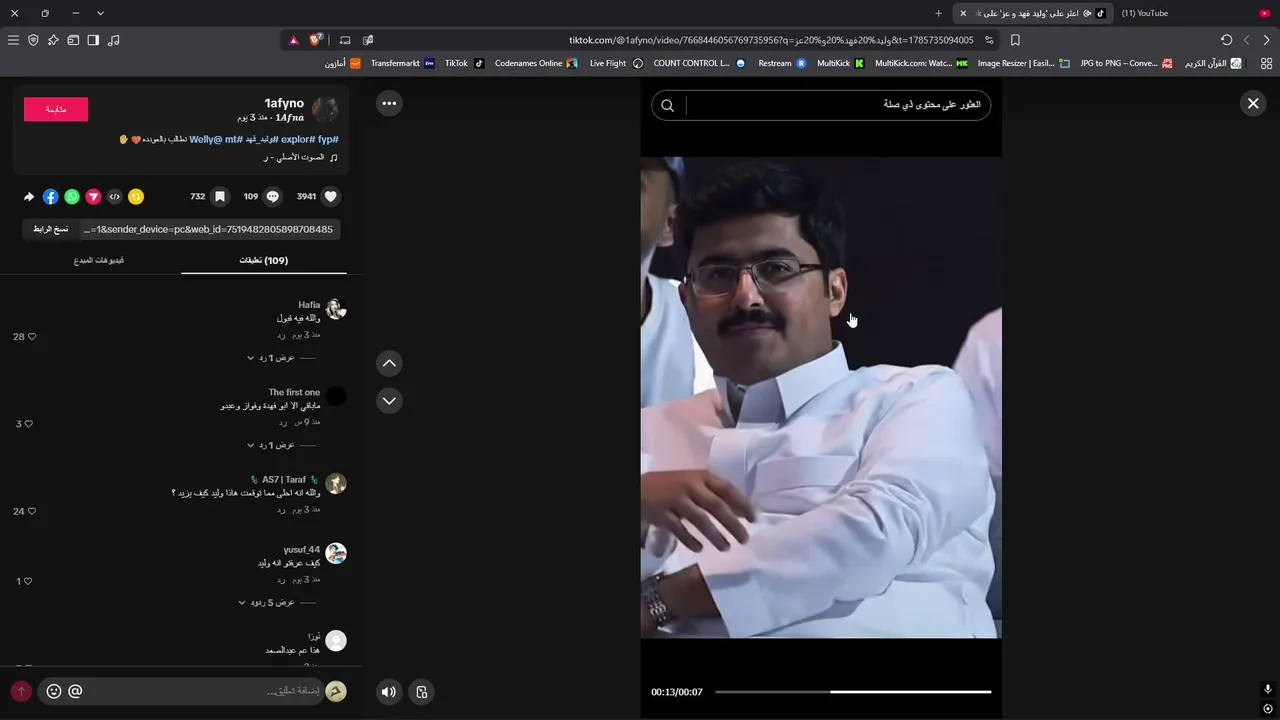
Task: Switch to the comments (109) tab
Action: tap(264, 260)
